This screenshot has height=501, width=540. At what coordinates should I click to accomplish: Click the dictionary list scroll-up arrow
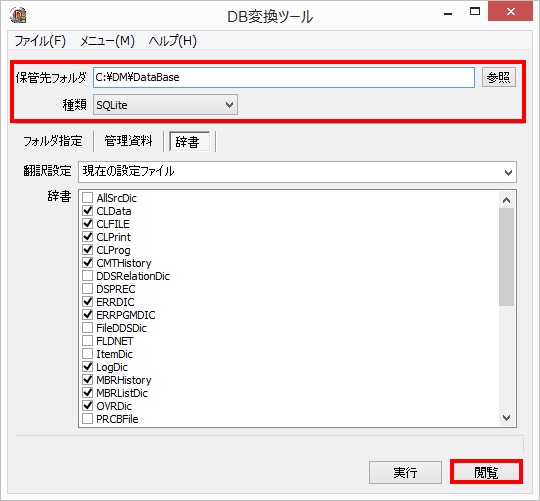(x=506, y=200)
